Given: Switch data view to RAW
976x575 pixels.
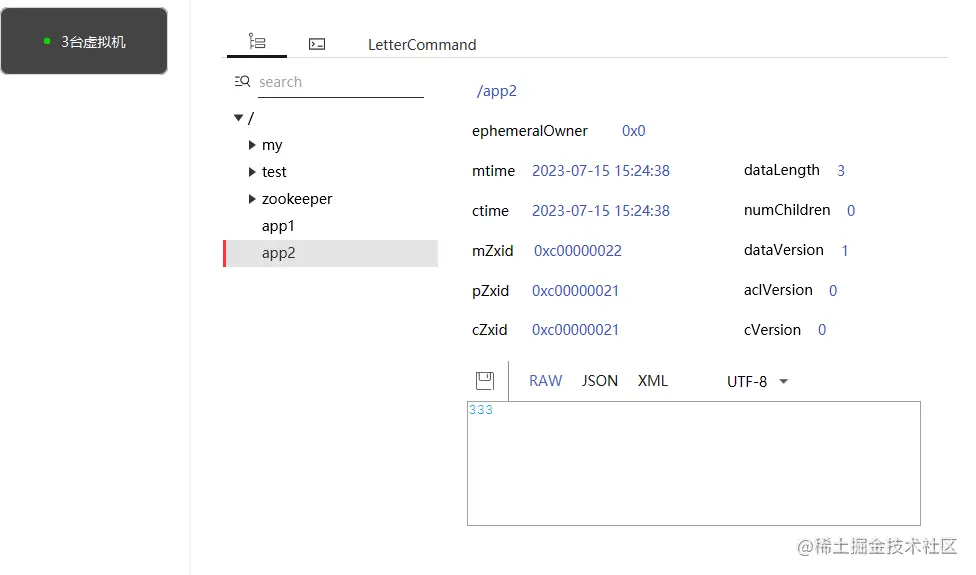Looking at the screenshot, I should point(545,381).
